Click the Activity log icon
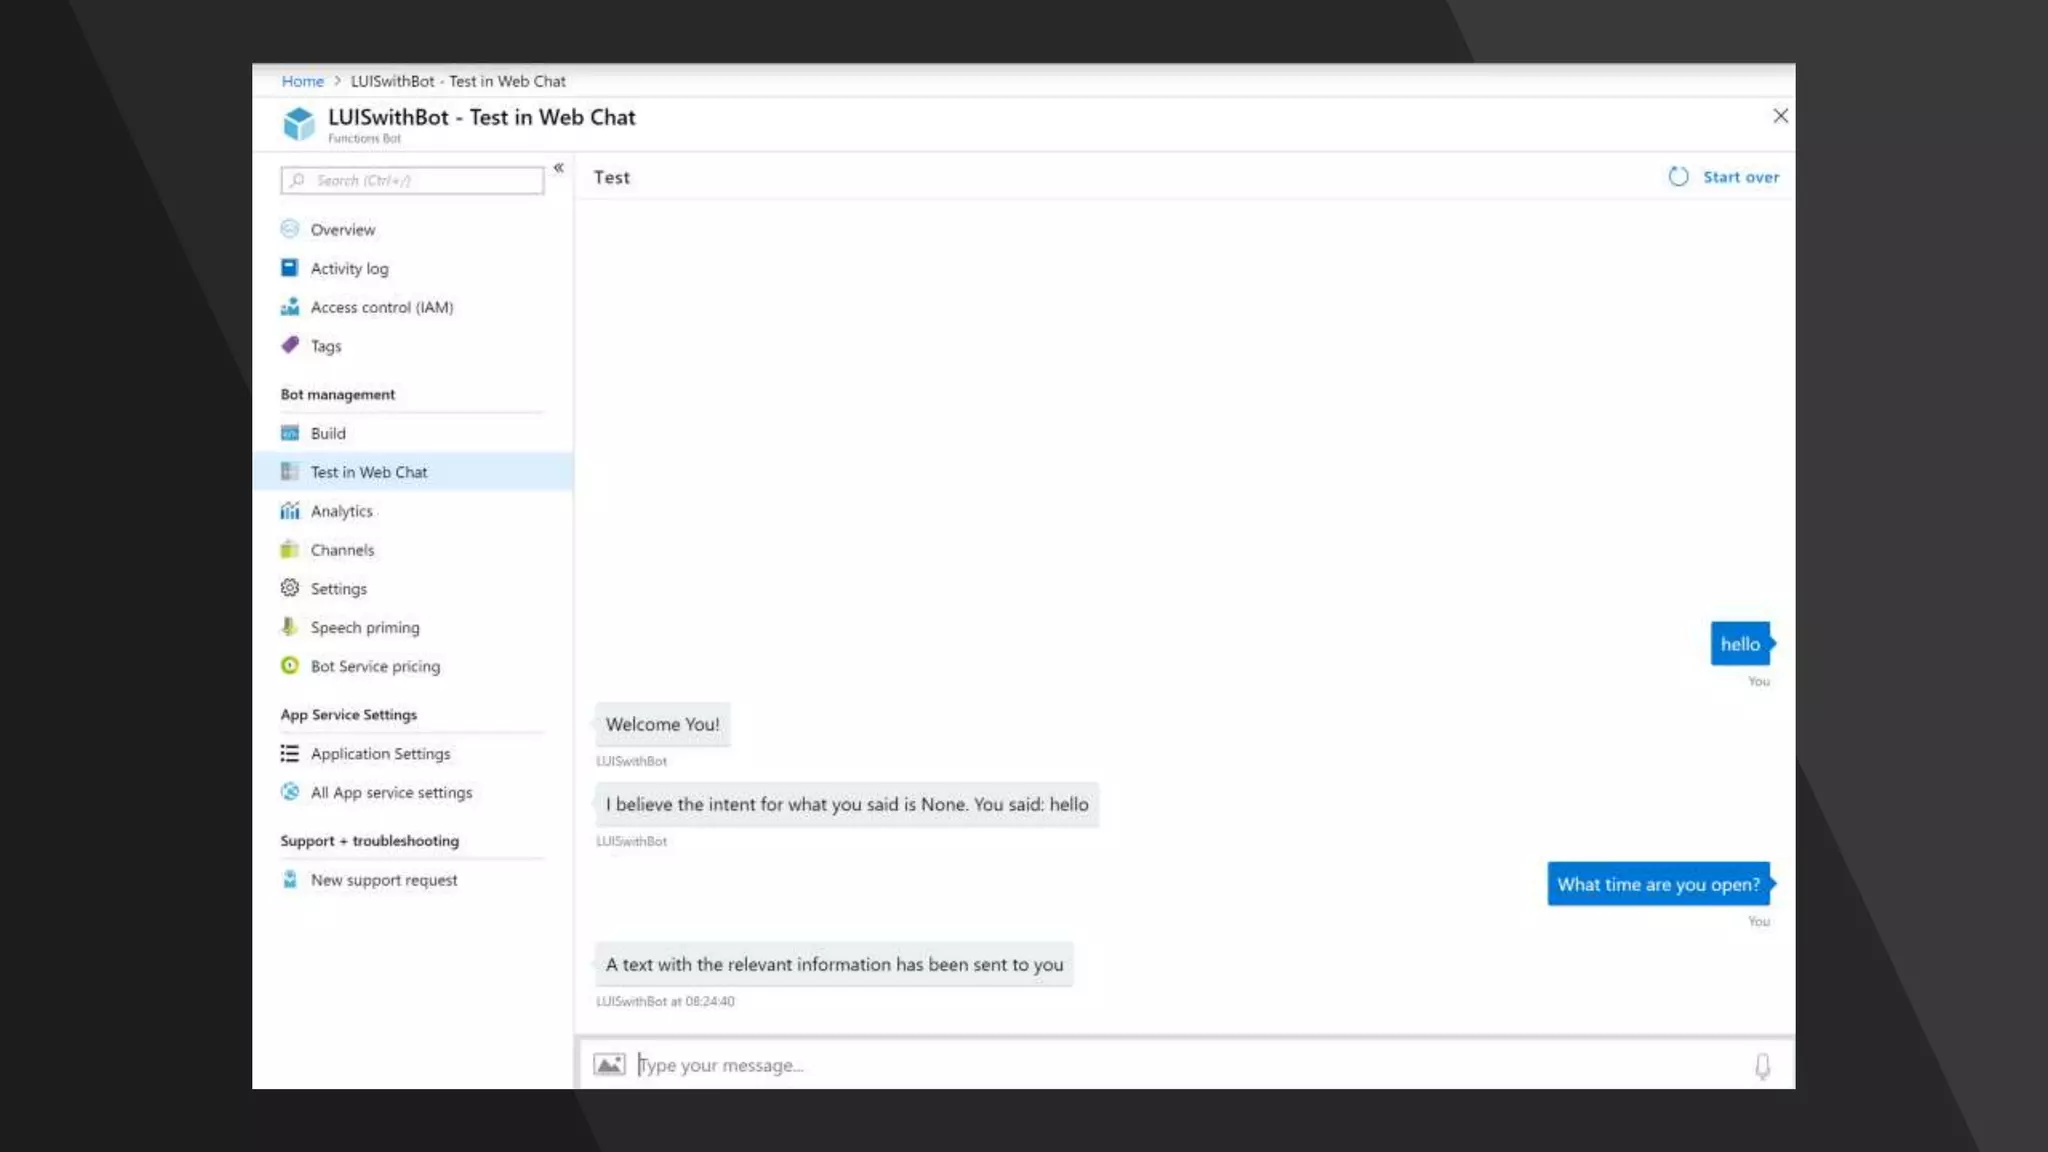The height and width of the screenshot is (1152, 2048). [290, 268]
